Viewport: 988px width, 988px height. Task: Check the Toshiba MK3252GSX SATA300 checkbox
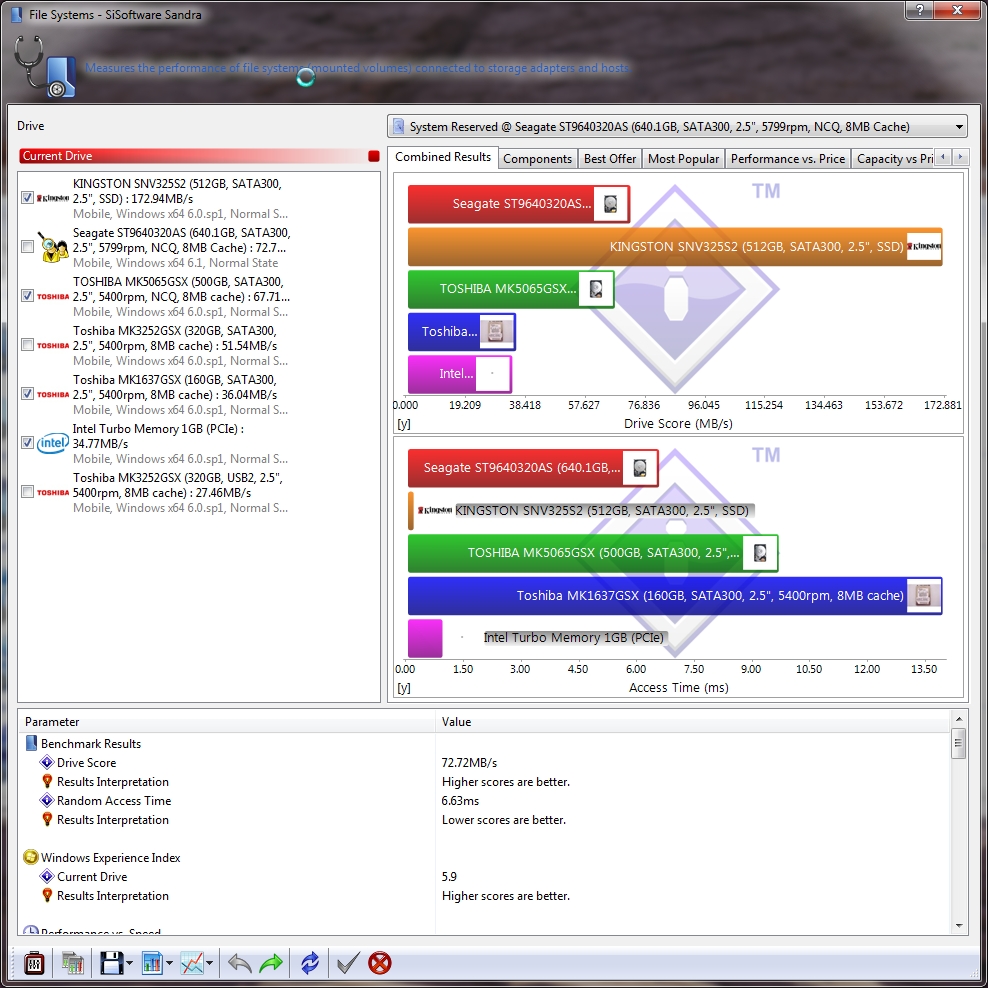click(27, 345)
